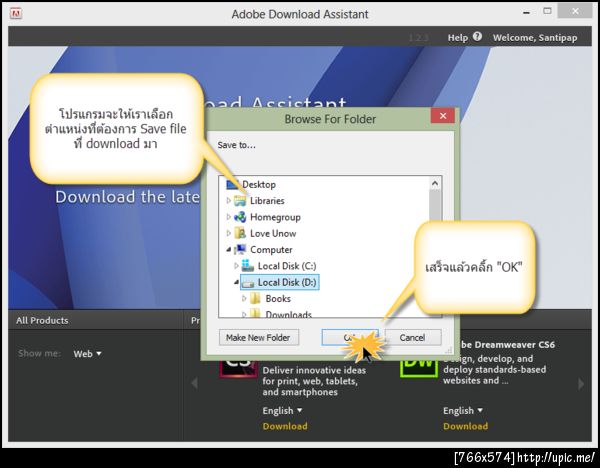Select Downloads folder in tree
The image size is (600, 468).
(x=289, y=314)
